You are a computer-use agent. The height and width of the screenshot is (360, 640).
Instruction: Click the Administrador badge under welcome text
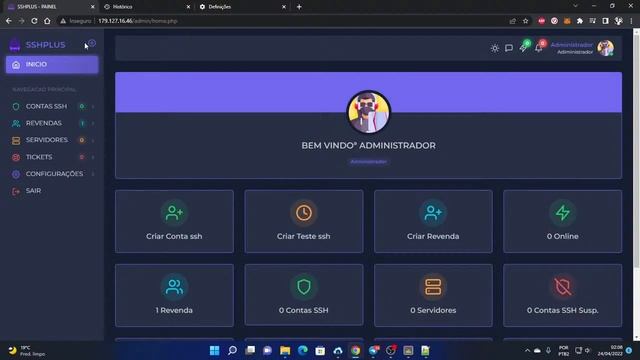tap(369, 162)
